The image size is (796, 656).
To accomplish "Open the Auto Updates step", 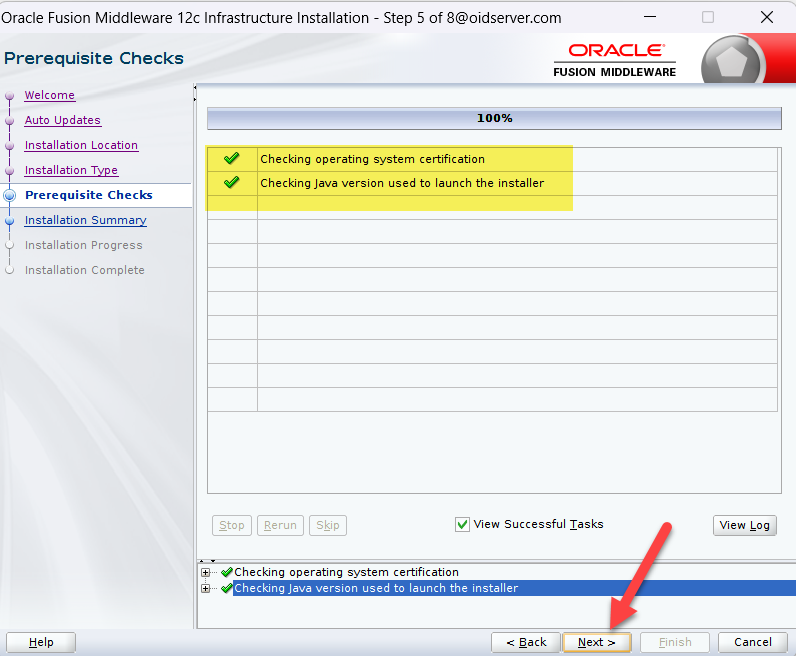I will 62,121.
